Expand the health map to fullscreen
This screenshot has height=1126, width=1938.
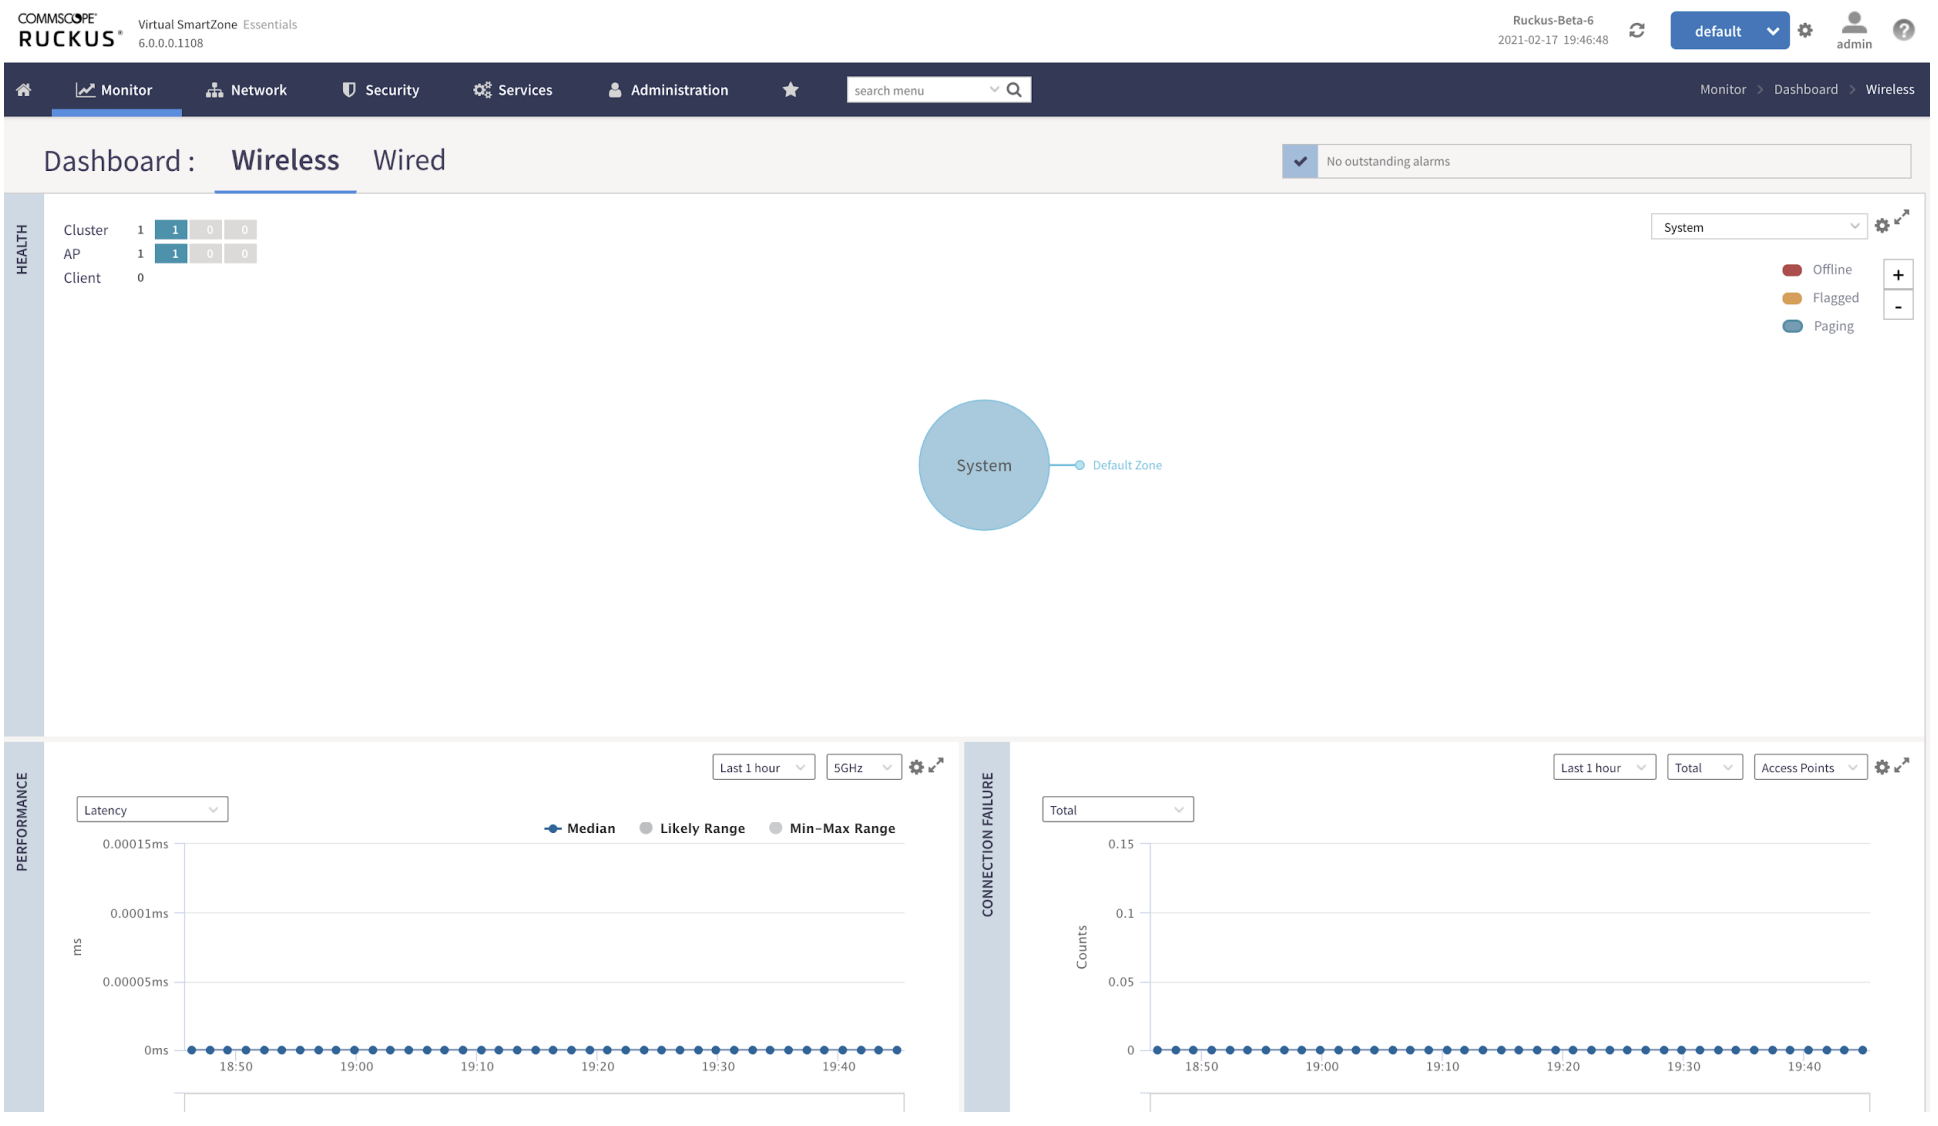click(x=1902, y=217)
